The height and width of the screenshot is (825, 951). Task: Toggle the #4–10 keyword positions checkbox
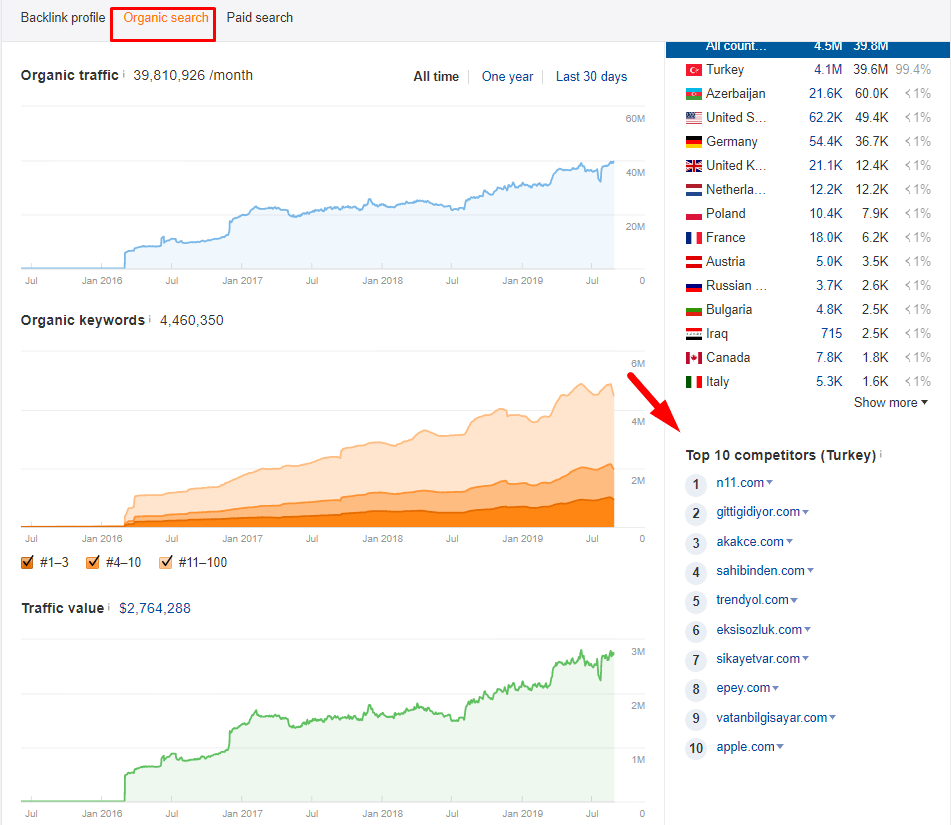[x=93, y=562]
